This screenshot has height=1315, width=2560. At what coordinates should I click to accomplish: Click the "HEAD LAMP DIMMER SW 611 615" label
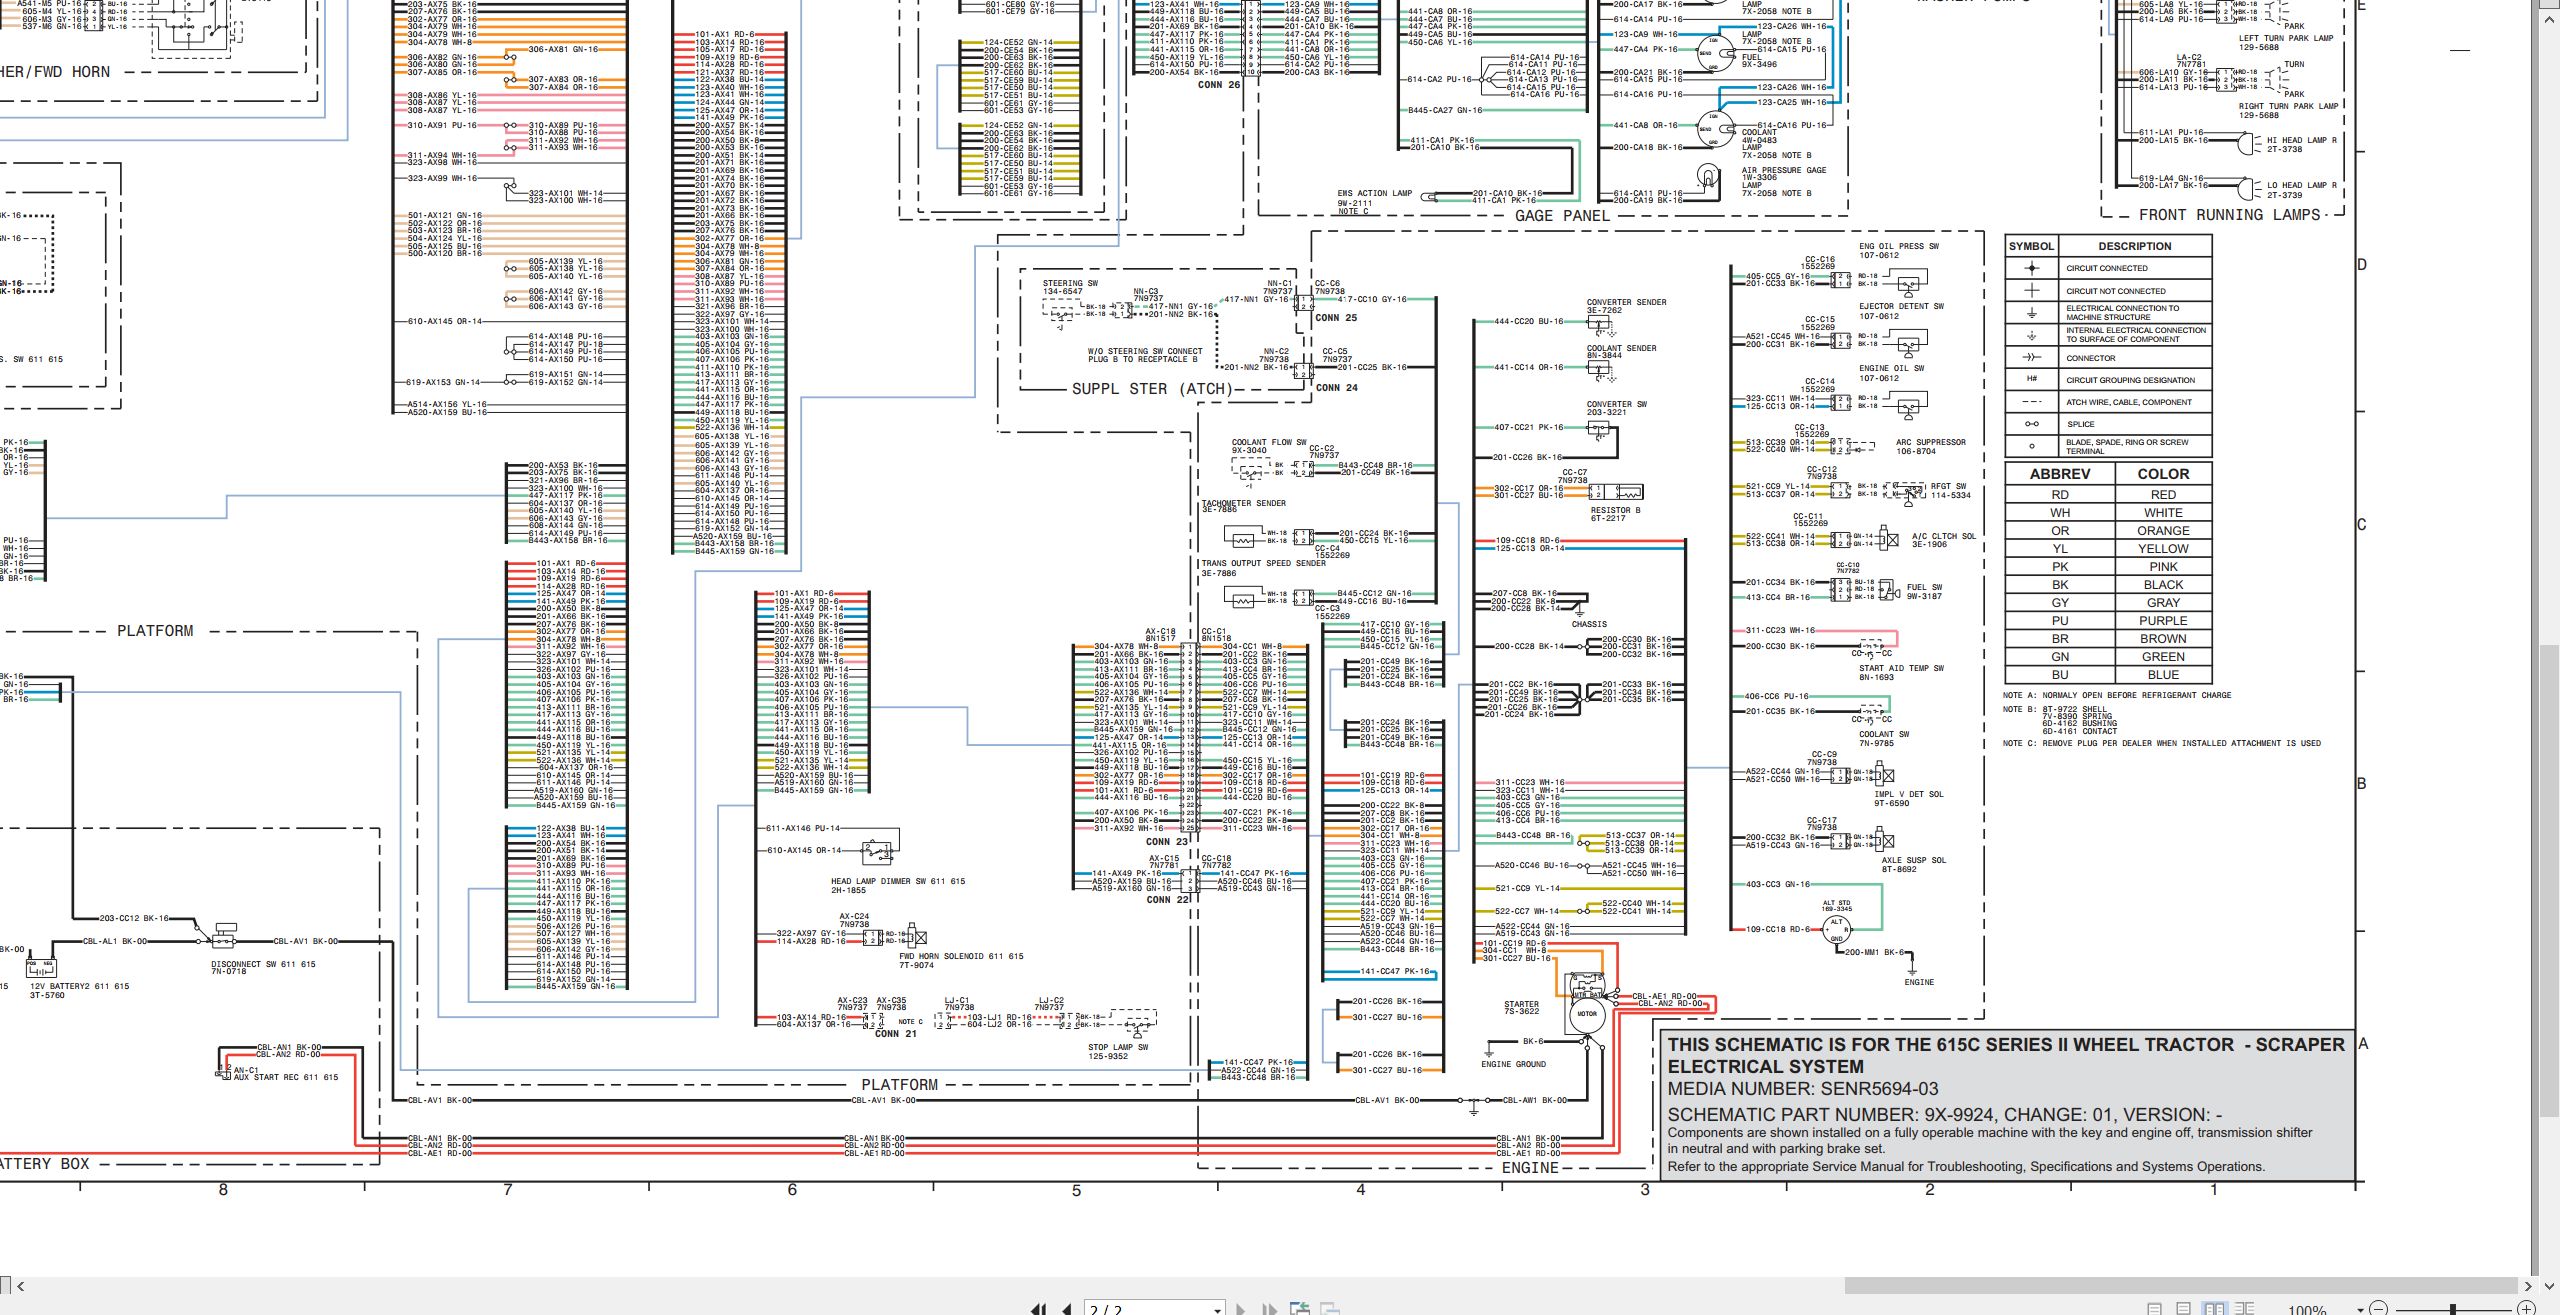898,881
